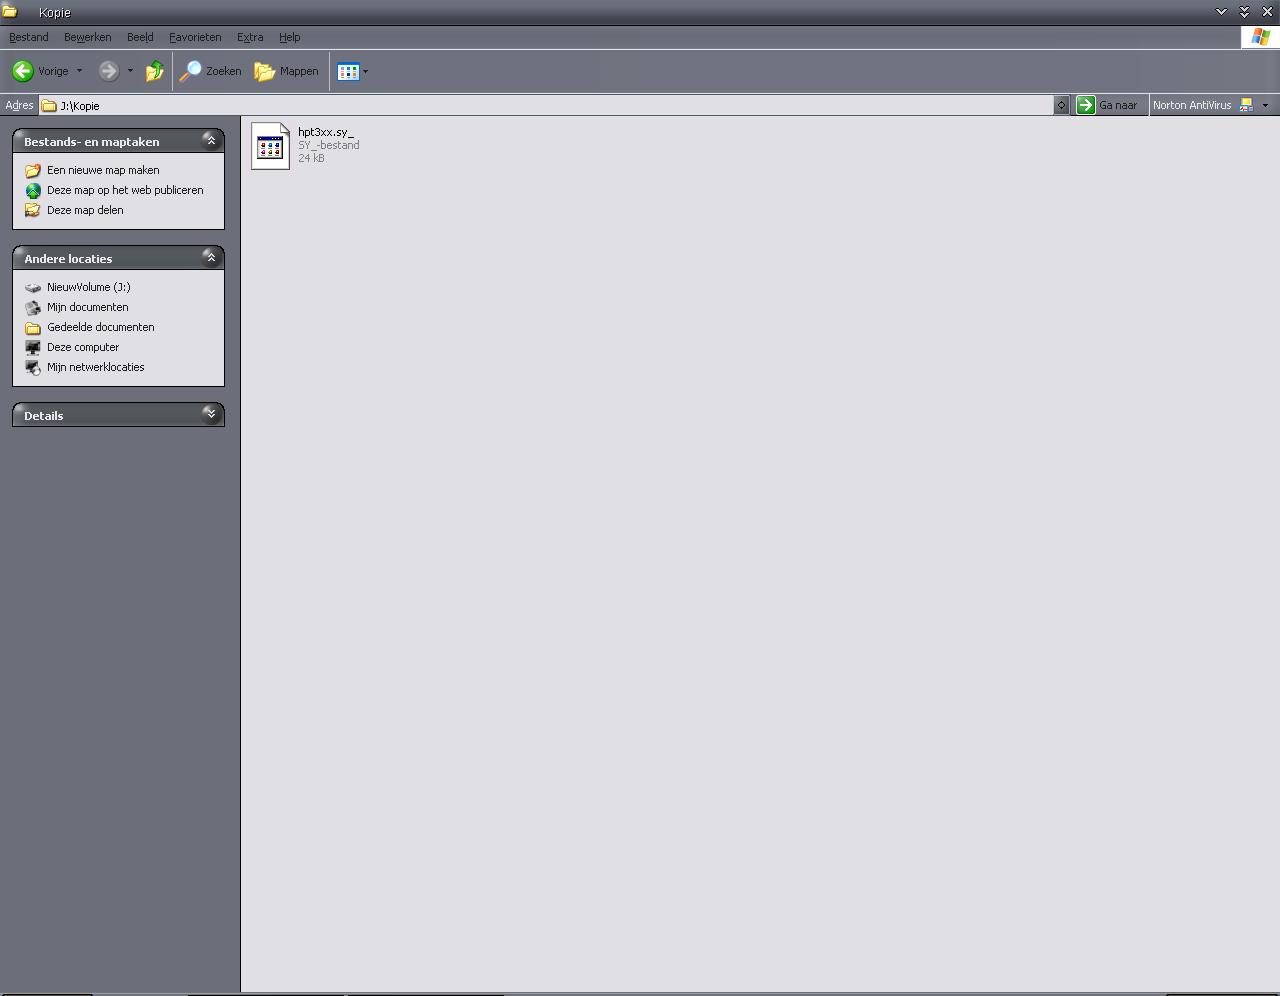
Task: Open Gedeelde documenten location
Action: coord(100,327)
